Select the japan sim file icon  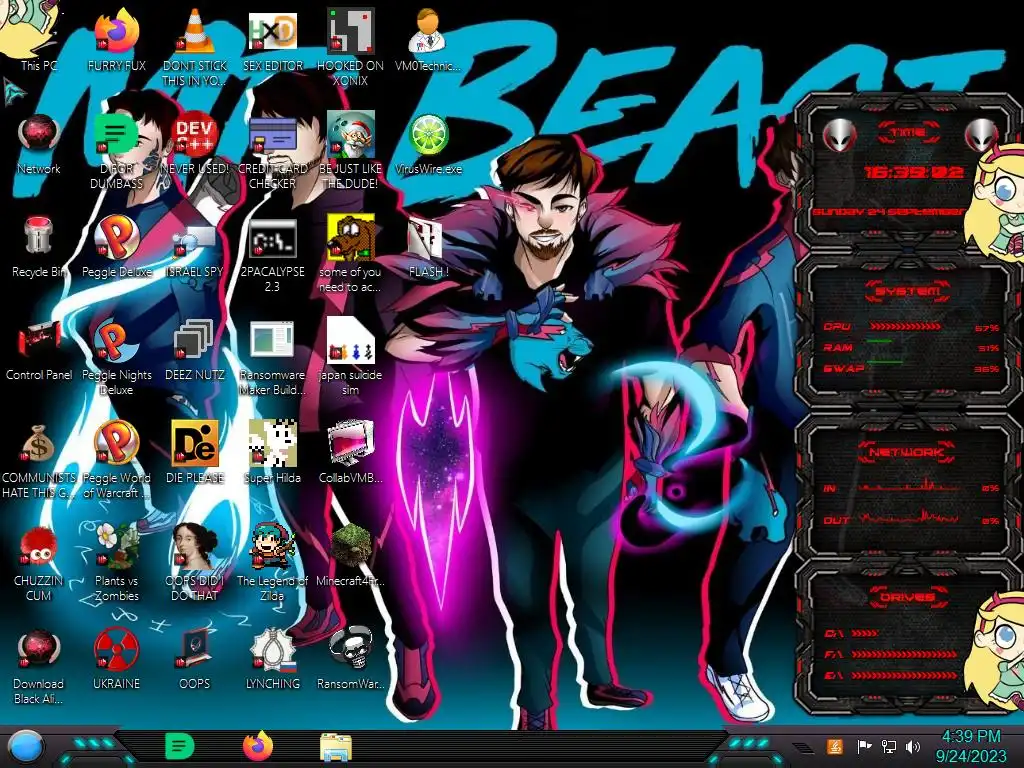point(350,357)
